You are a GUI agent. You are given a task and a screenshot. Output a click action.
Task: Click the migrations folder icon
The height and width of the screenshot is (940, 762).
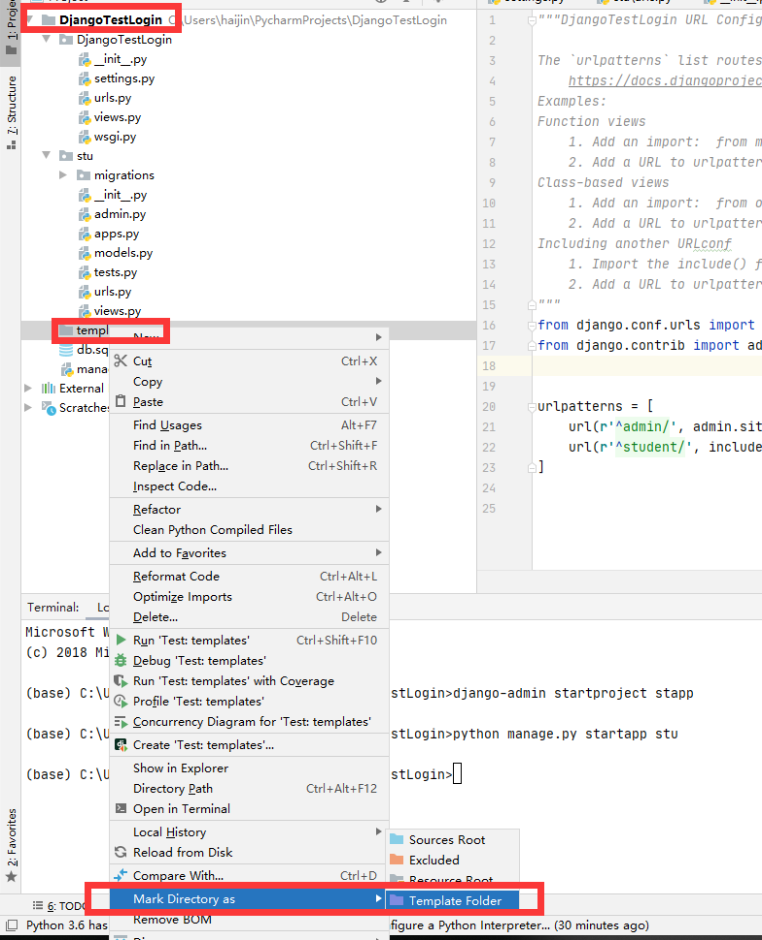click(x=84, y=175)
